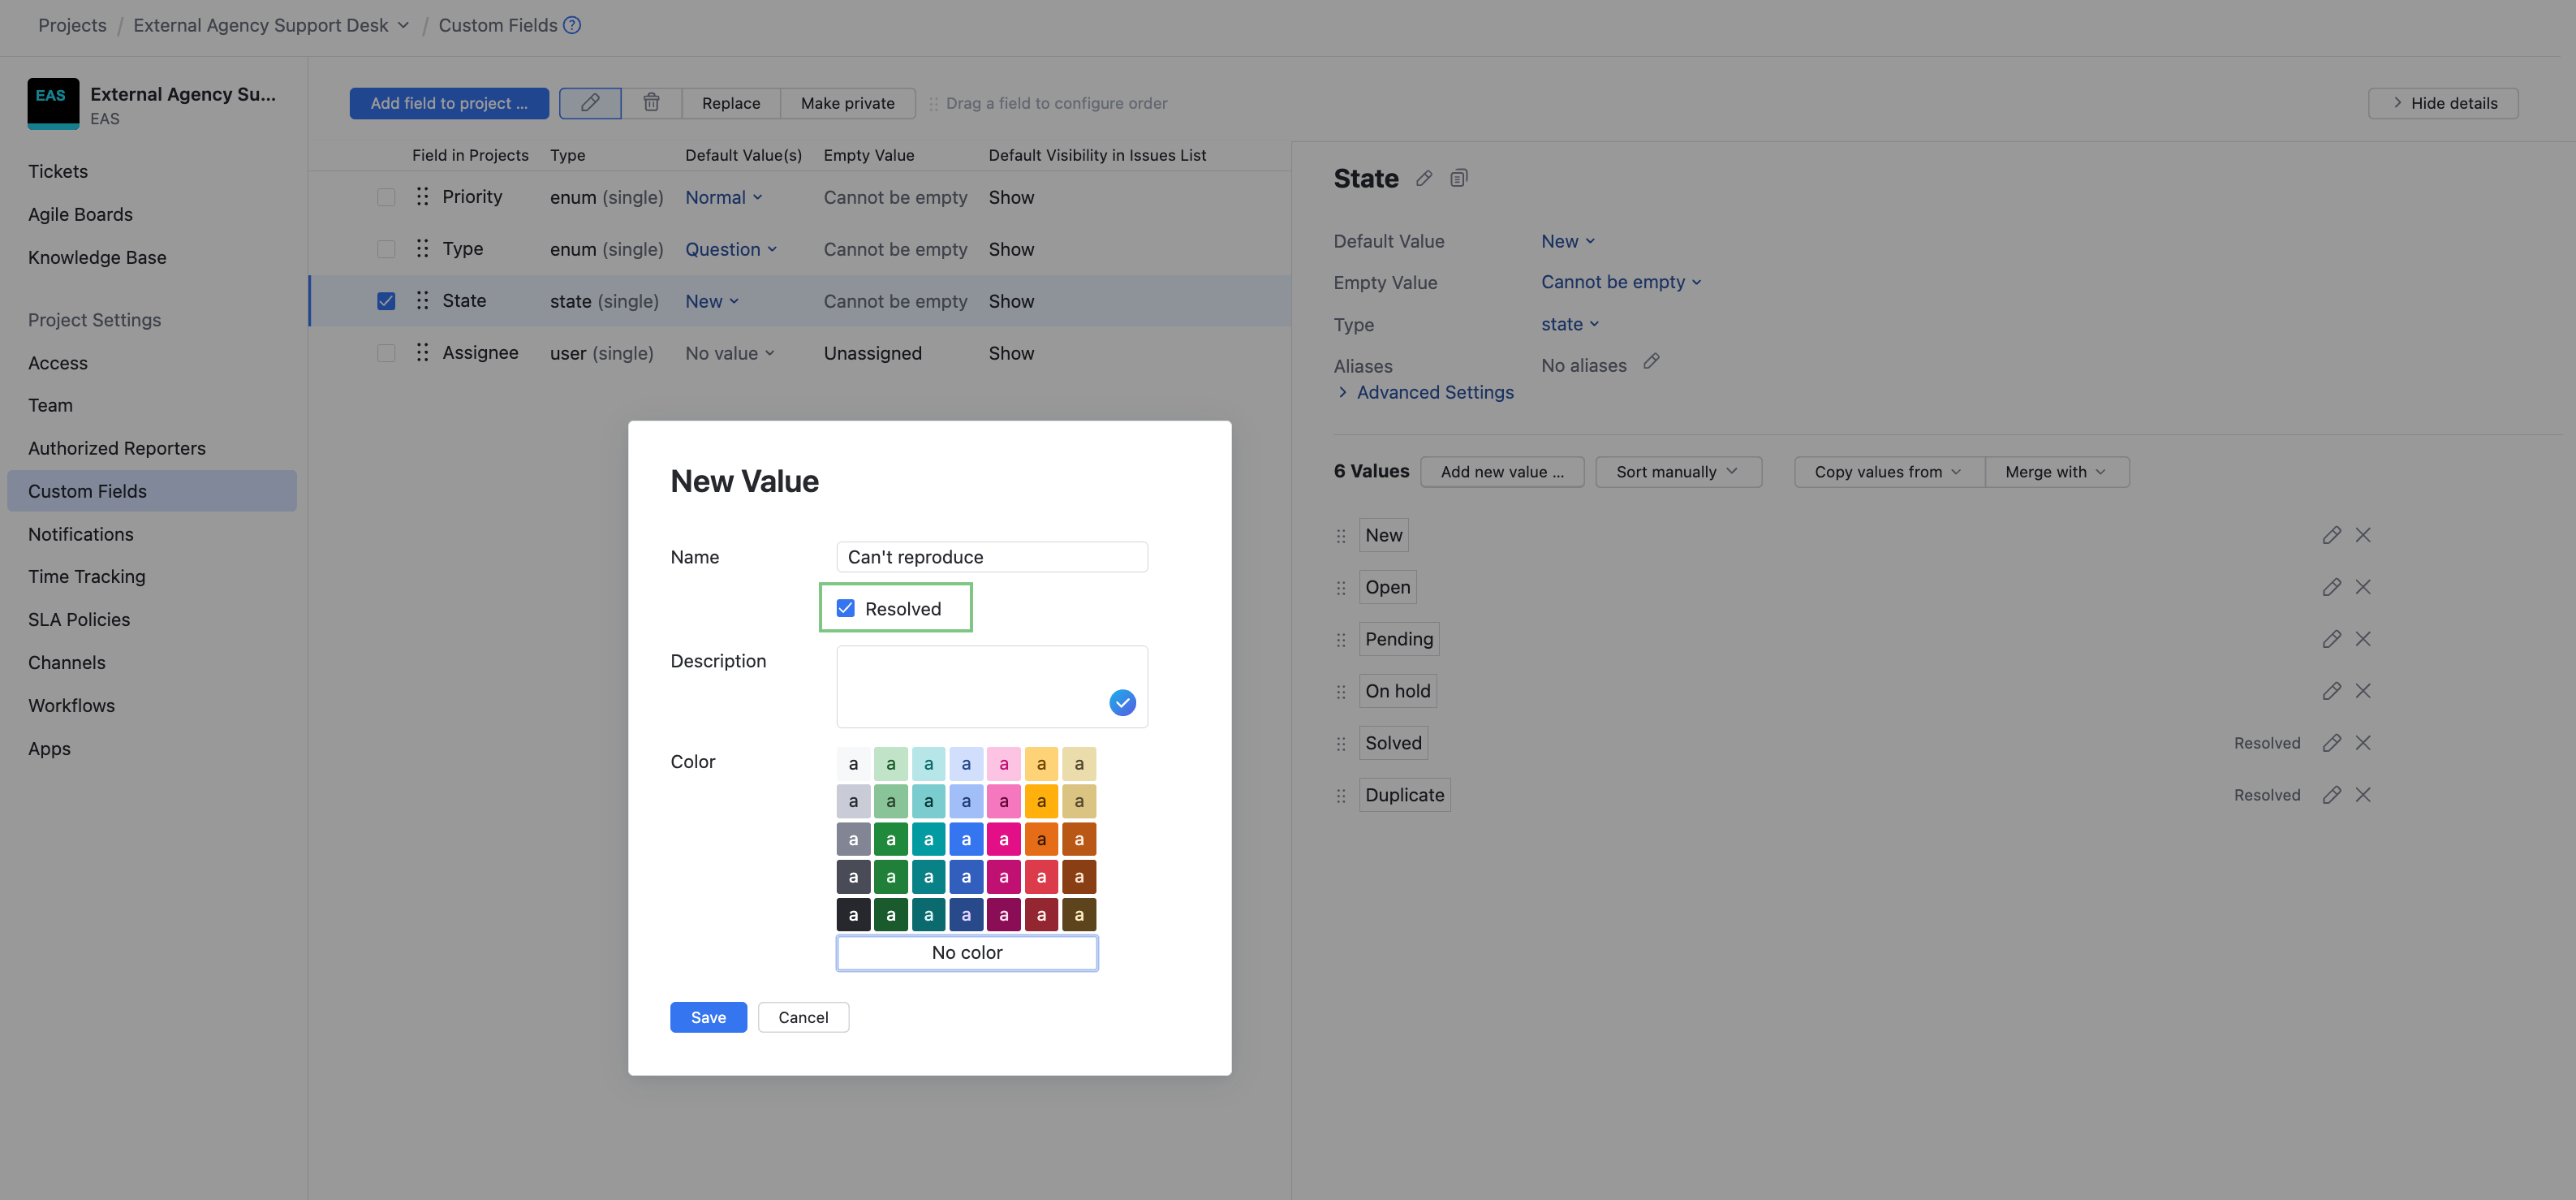Rename the State field using its pencil icon
The height and width of the screenshot is (1200, 2576).
pos(1424,178)
